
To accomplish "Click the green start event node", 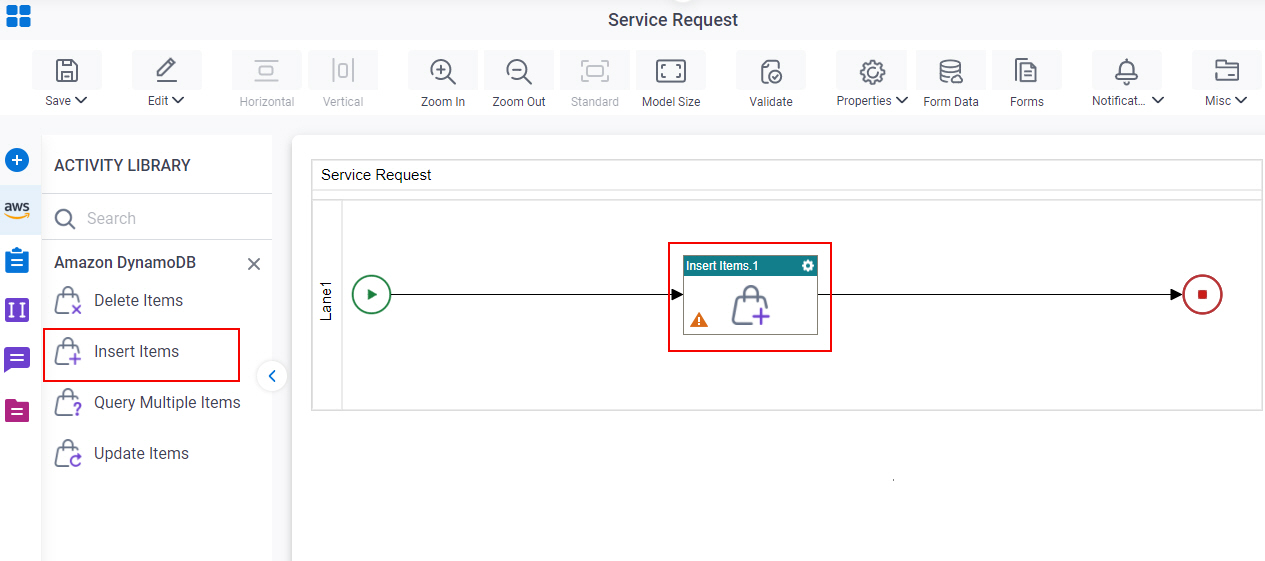I will click(372, 295).
